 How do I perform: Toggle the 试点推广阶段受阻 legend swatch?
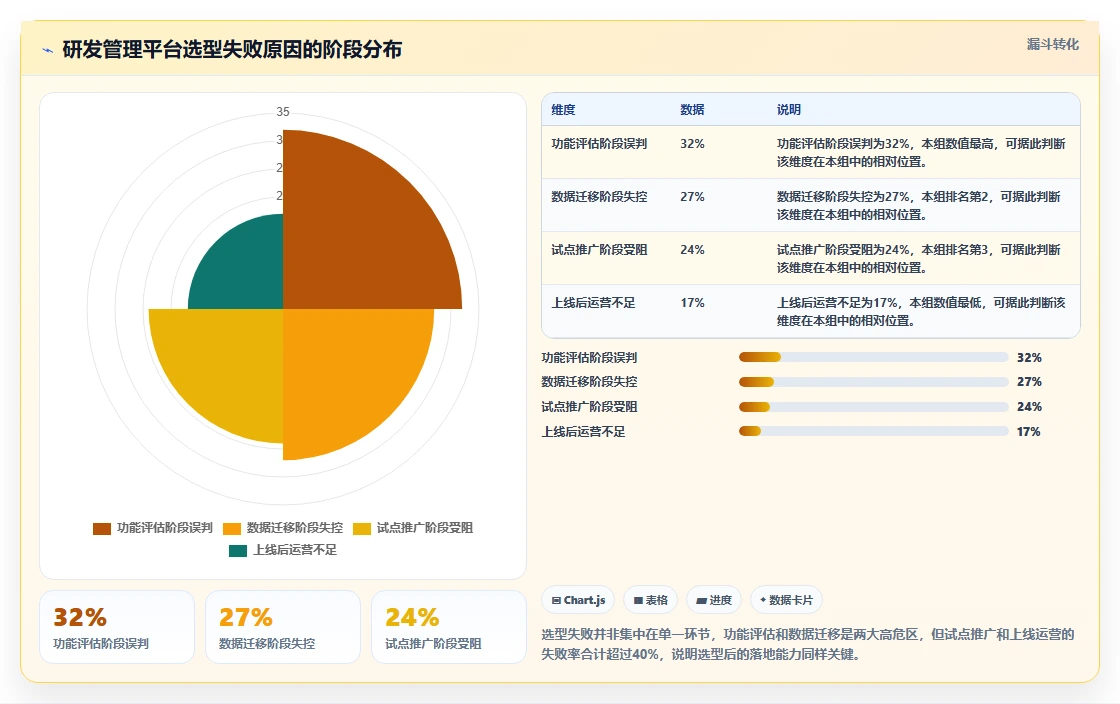(361, 528)
